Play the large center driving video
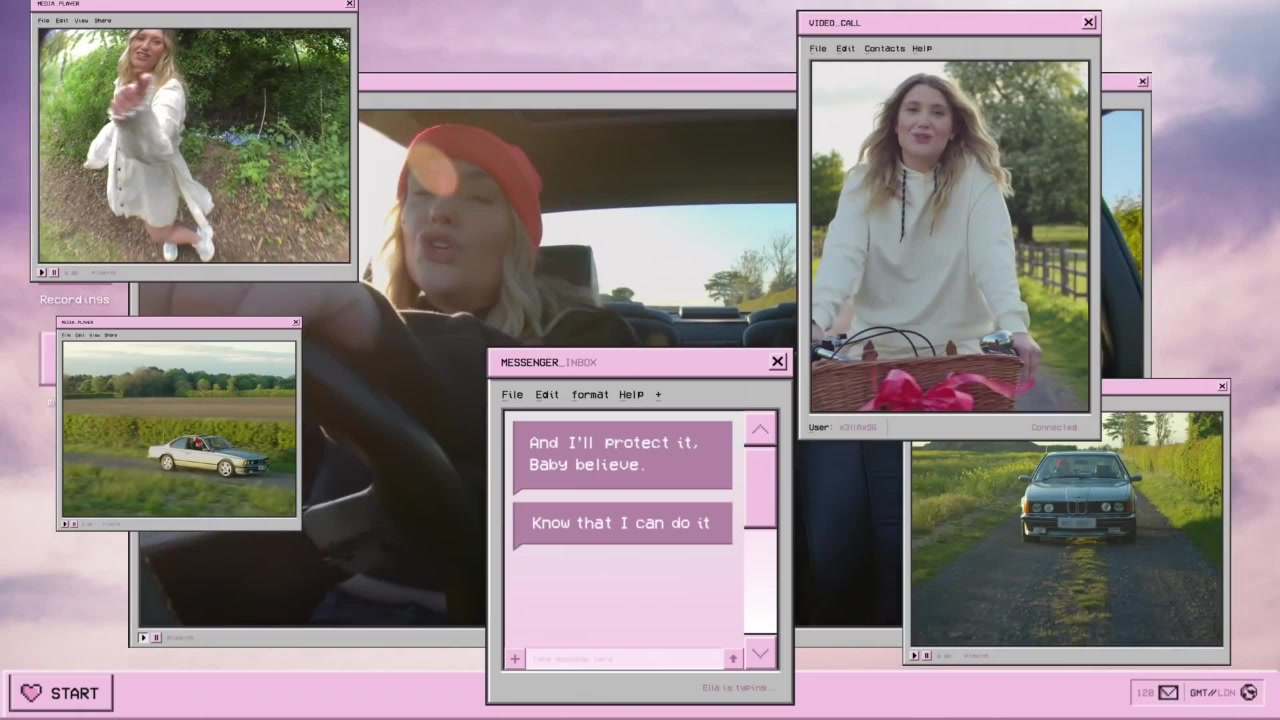 tap(143, 637)
